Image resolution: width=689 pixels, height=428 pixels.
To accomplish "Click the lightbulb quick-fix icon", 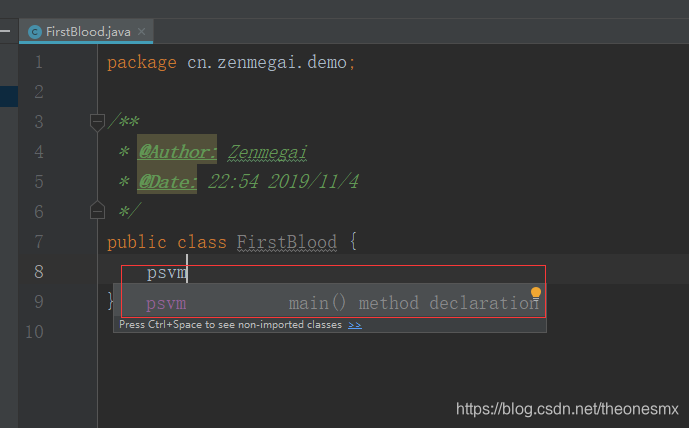I will coord(536,293).
